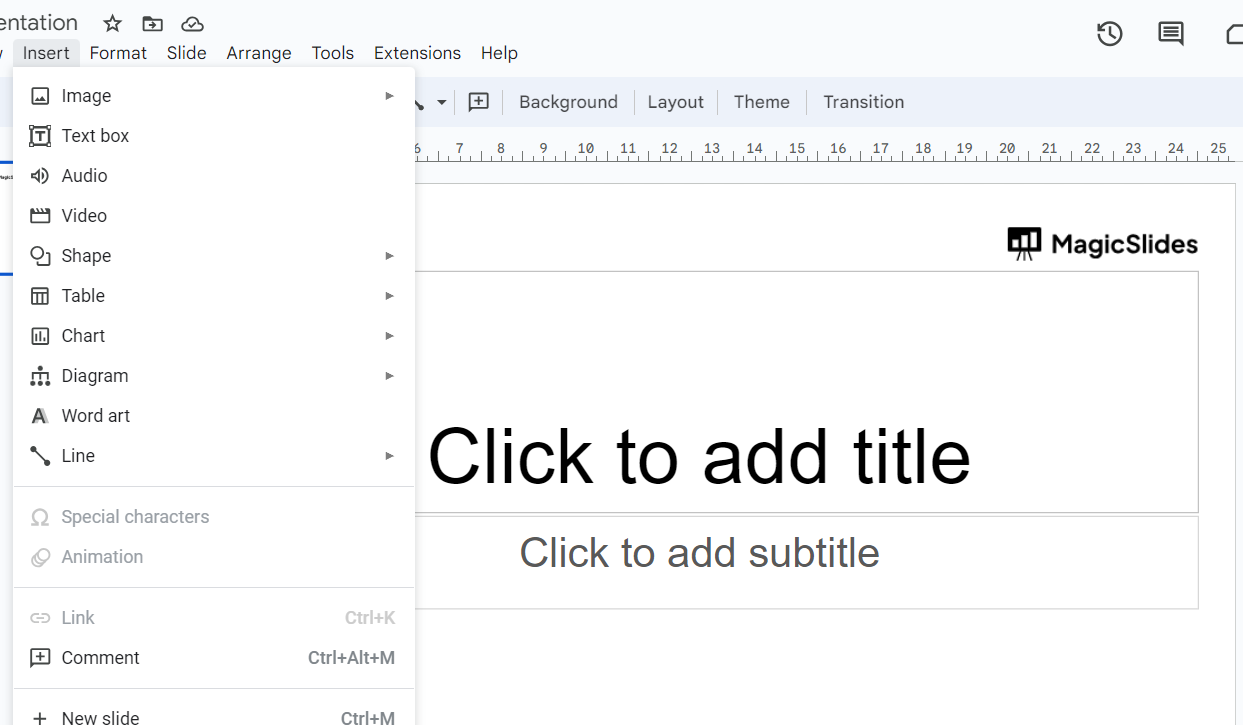Open the Extensions menu
This screenshot has width=1243, height=725.
coord(417,53)
